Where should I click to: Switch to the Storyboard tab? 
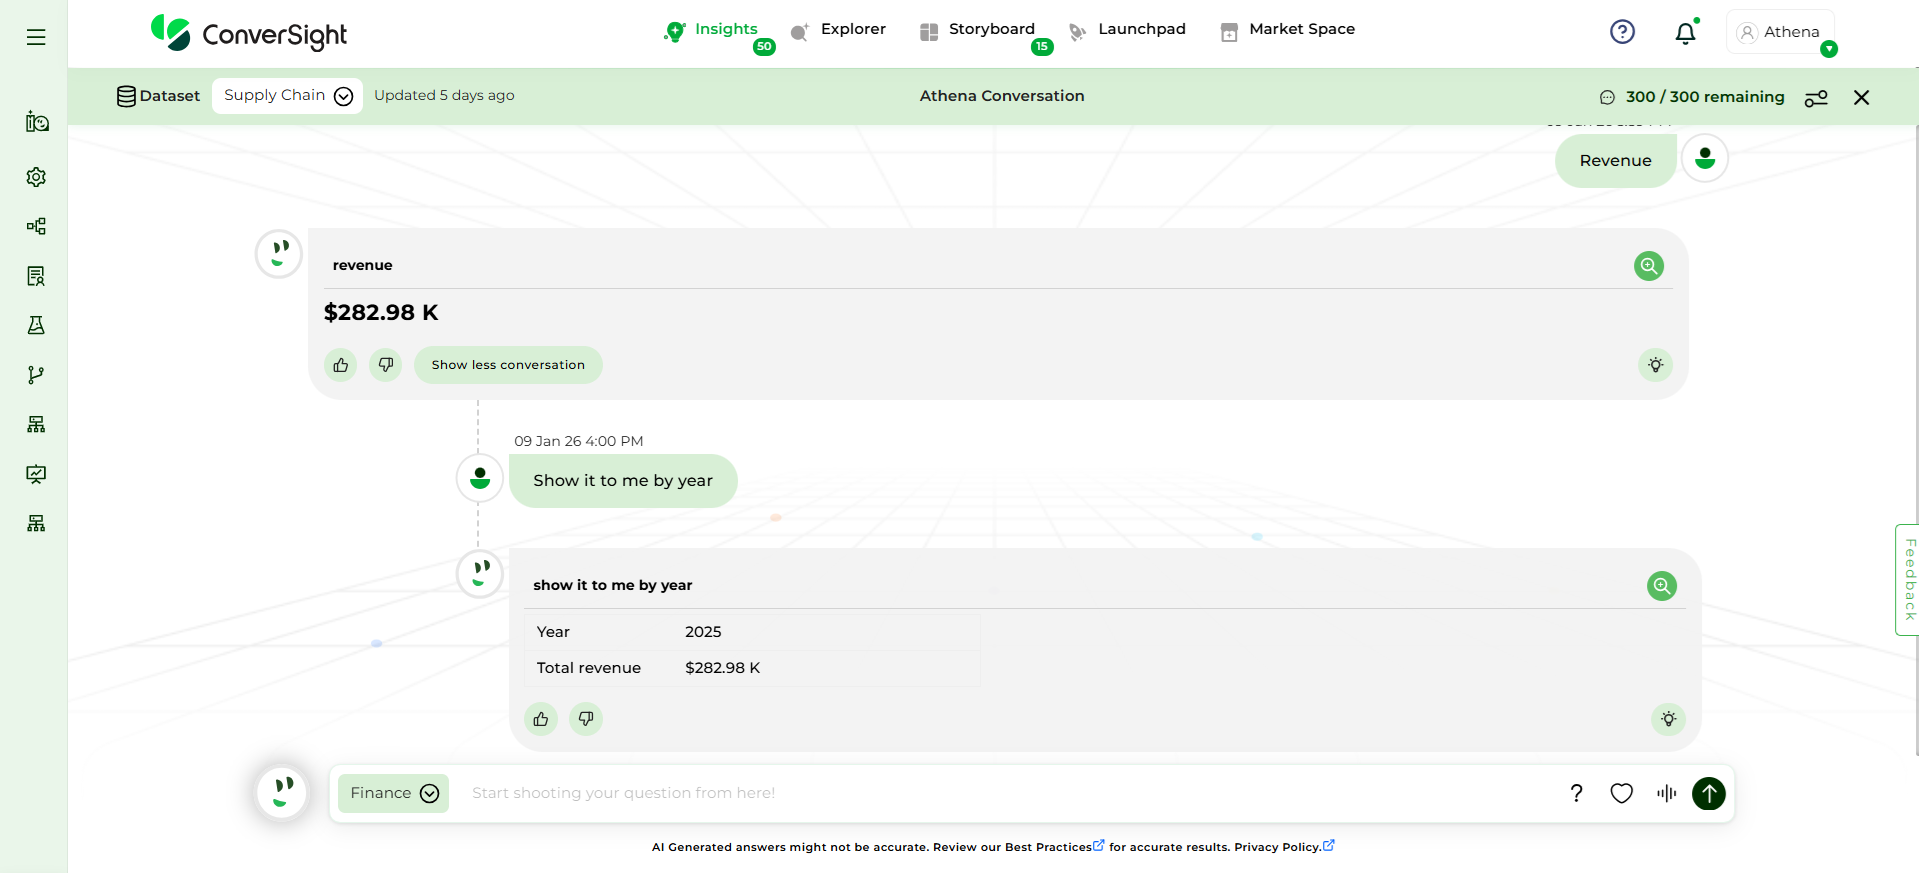(990, 30)
